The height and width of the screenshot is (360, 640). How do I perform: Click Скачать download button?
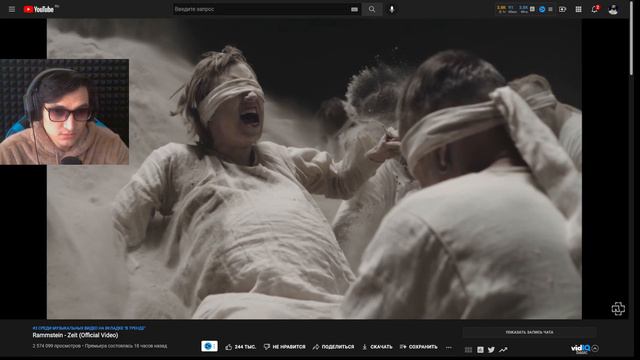(x=377, y=347)
